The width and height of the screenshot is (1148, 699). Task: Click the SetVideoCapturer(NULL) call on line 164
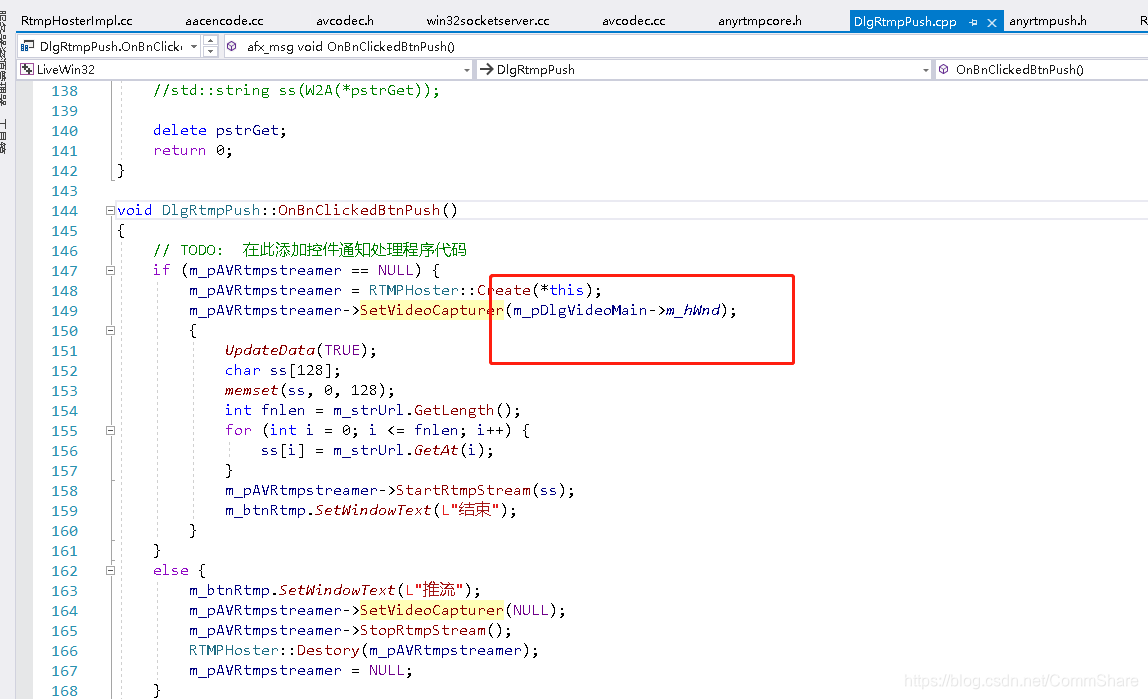[463, 610]
